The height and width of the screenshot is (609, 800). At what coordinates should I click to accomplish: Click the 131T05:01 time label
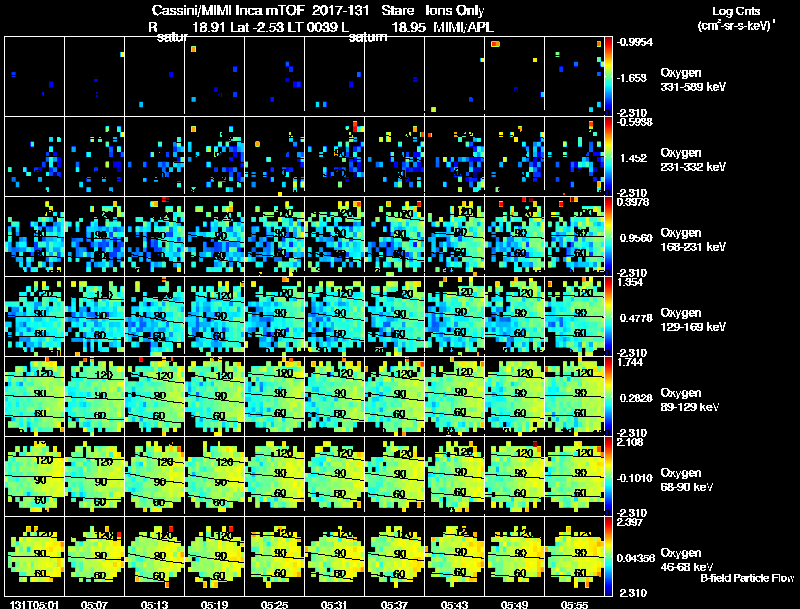tap(34, 605)
